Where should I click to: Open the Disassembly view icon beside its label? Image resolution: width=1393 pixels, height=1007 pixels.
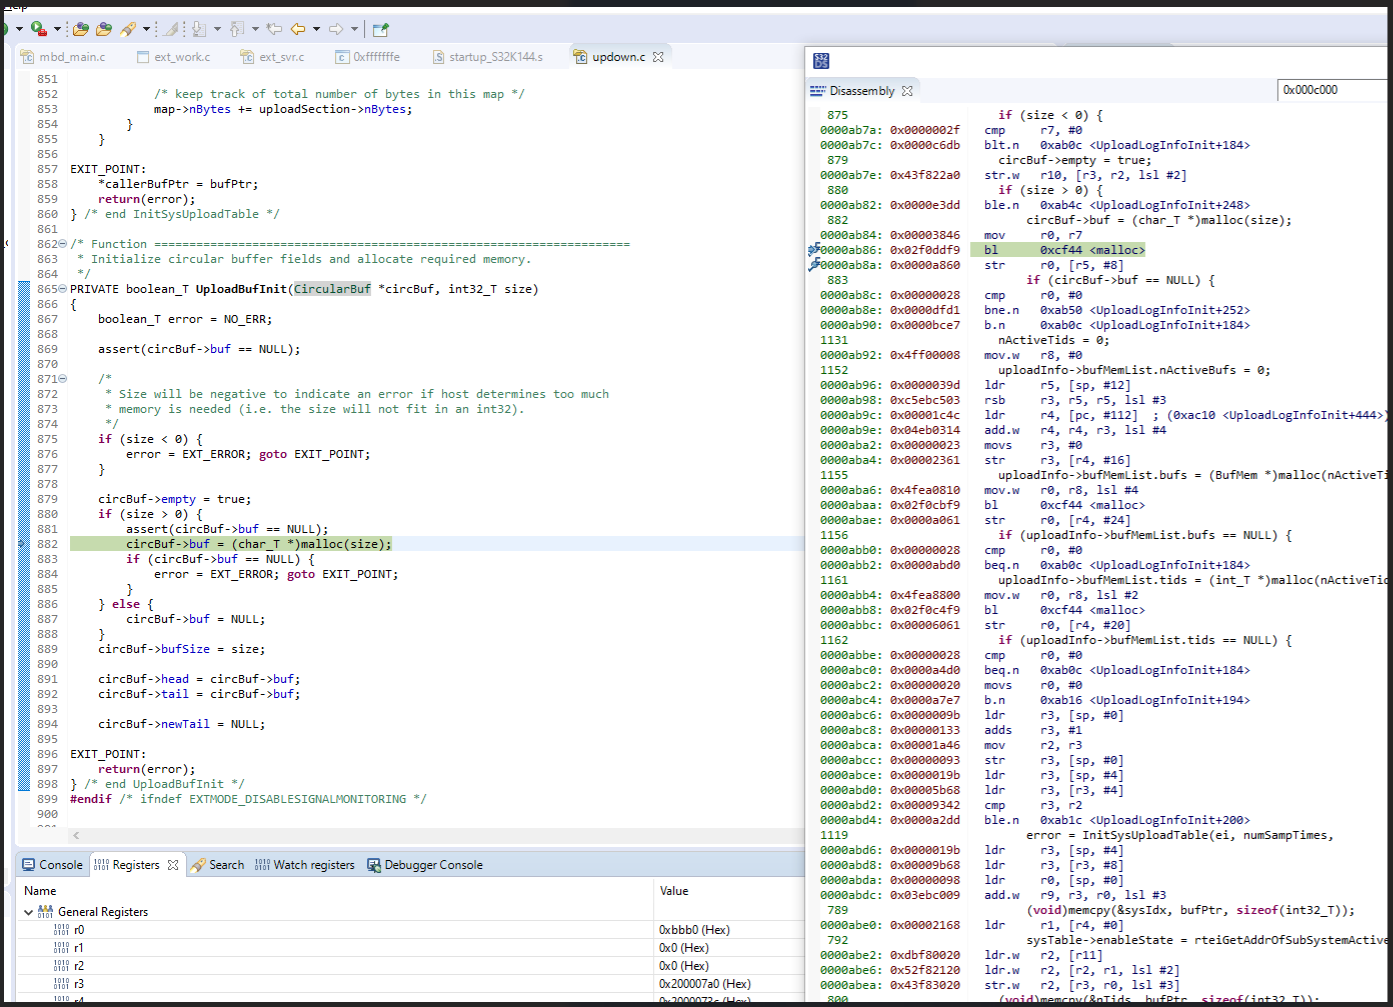click(819, 90)
